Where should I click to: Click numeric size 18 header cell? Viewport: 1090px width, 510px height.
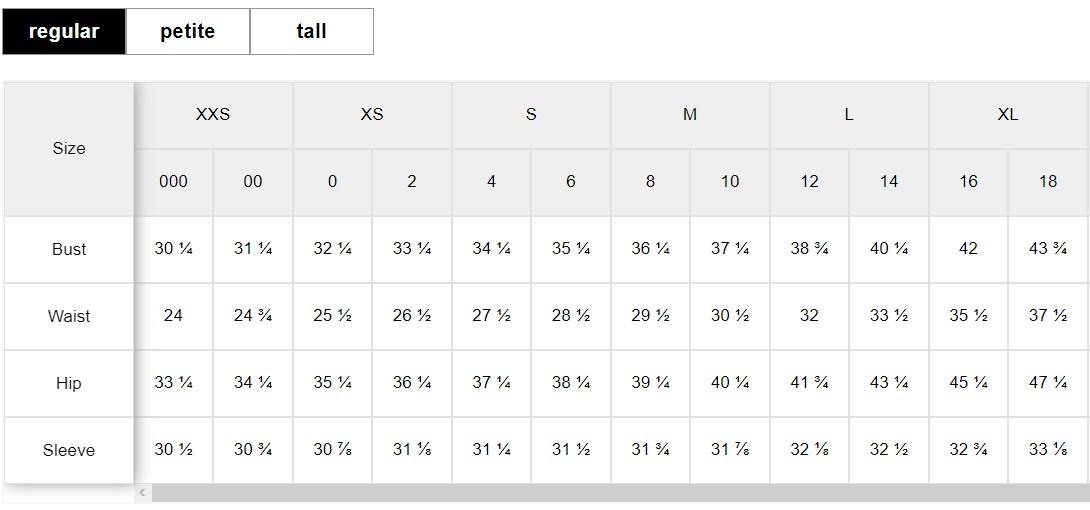coord(1048,182)
